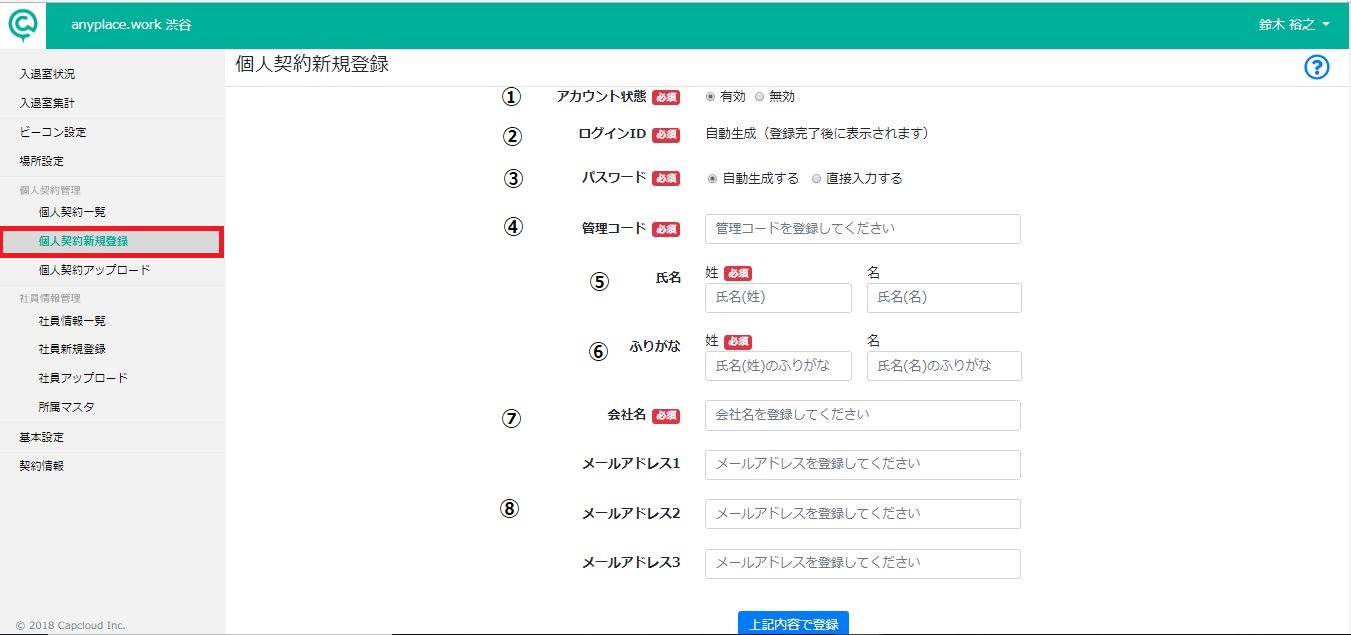
Task: Select the 無効 account status radio button
Action: tap(759, 97)
